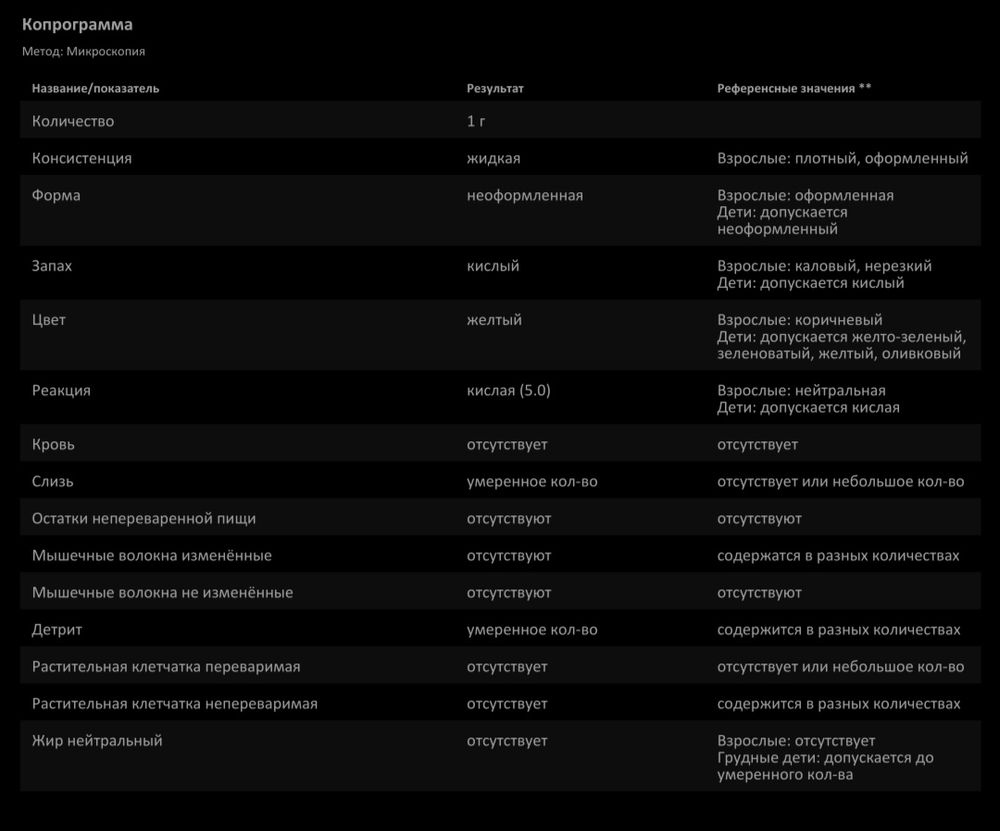Select the Количество row label

click(73, 122)
